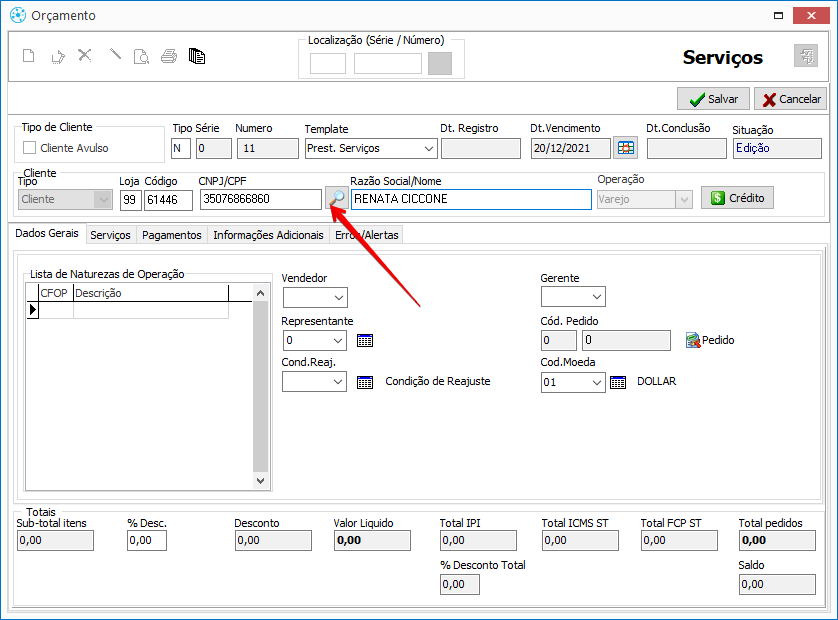Switch to the Dados Gerais tab
Viewport: 838px width, 620px height.
point(47,234)
